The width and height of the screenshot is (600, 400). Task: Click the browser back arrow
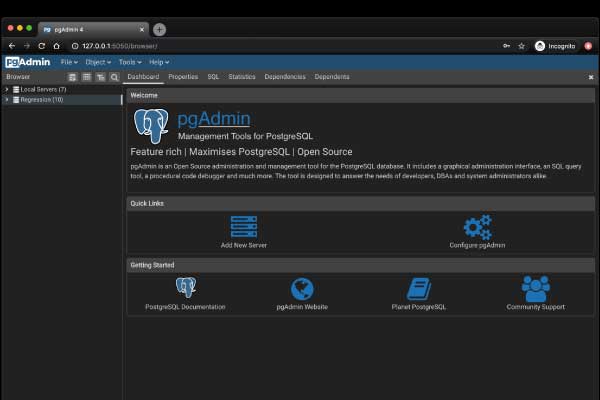(12, 46)
